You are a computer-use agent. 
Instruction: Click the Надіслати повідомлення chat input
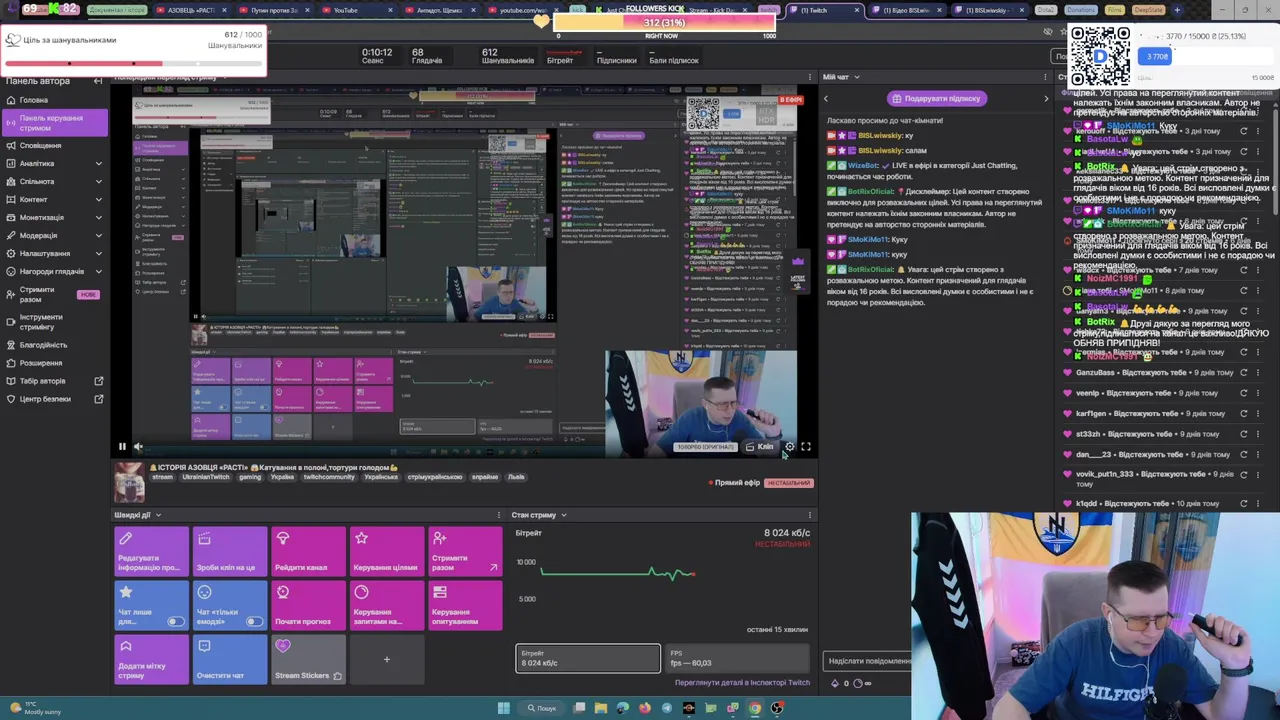click(868, 661)
